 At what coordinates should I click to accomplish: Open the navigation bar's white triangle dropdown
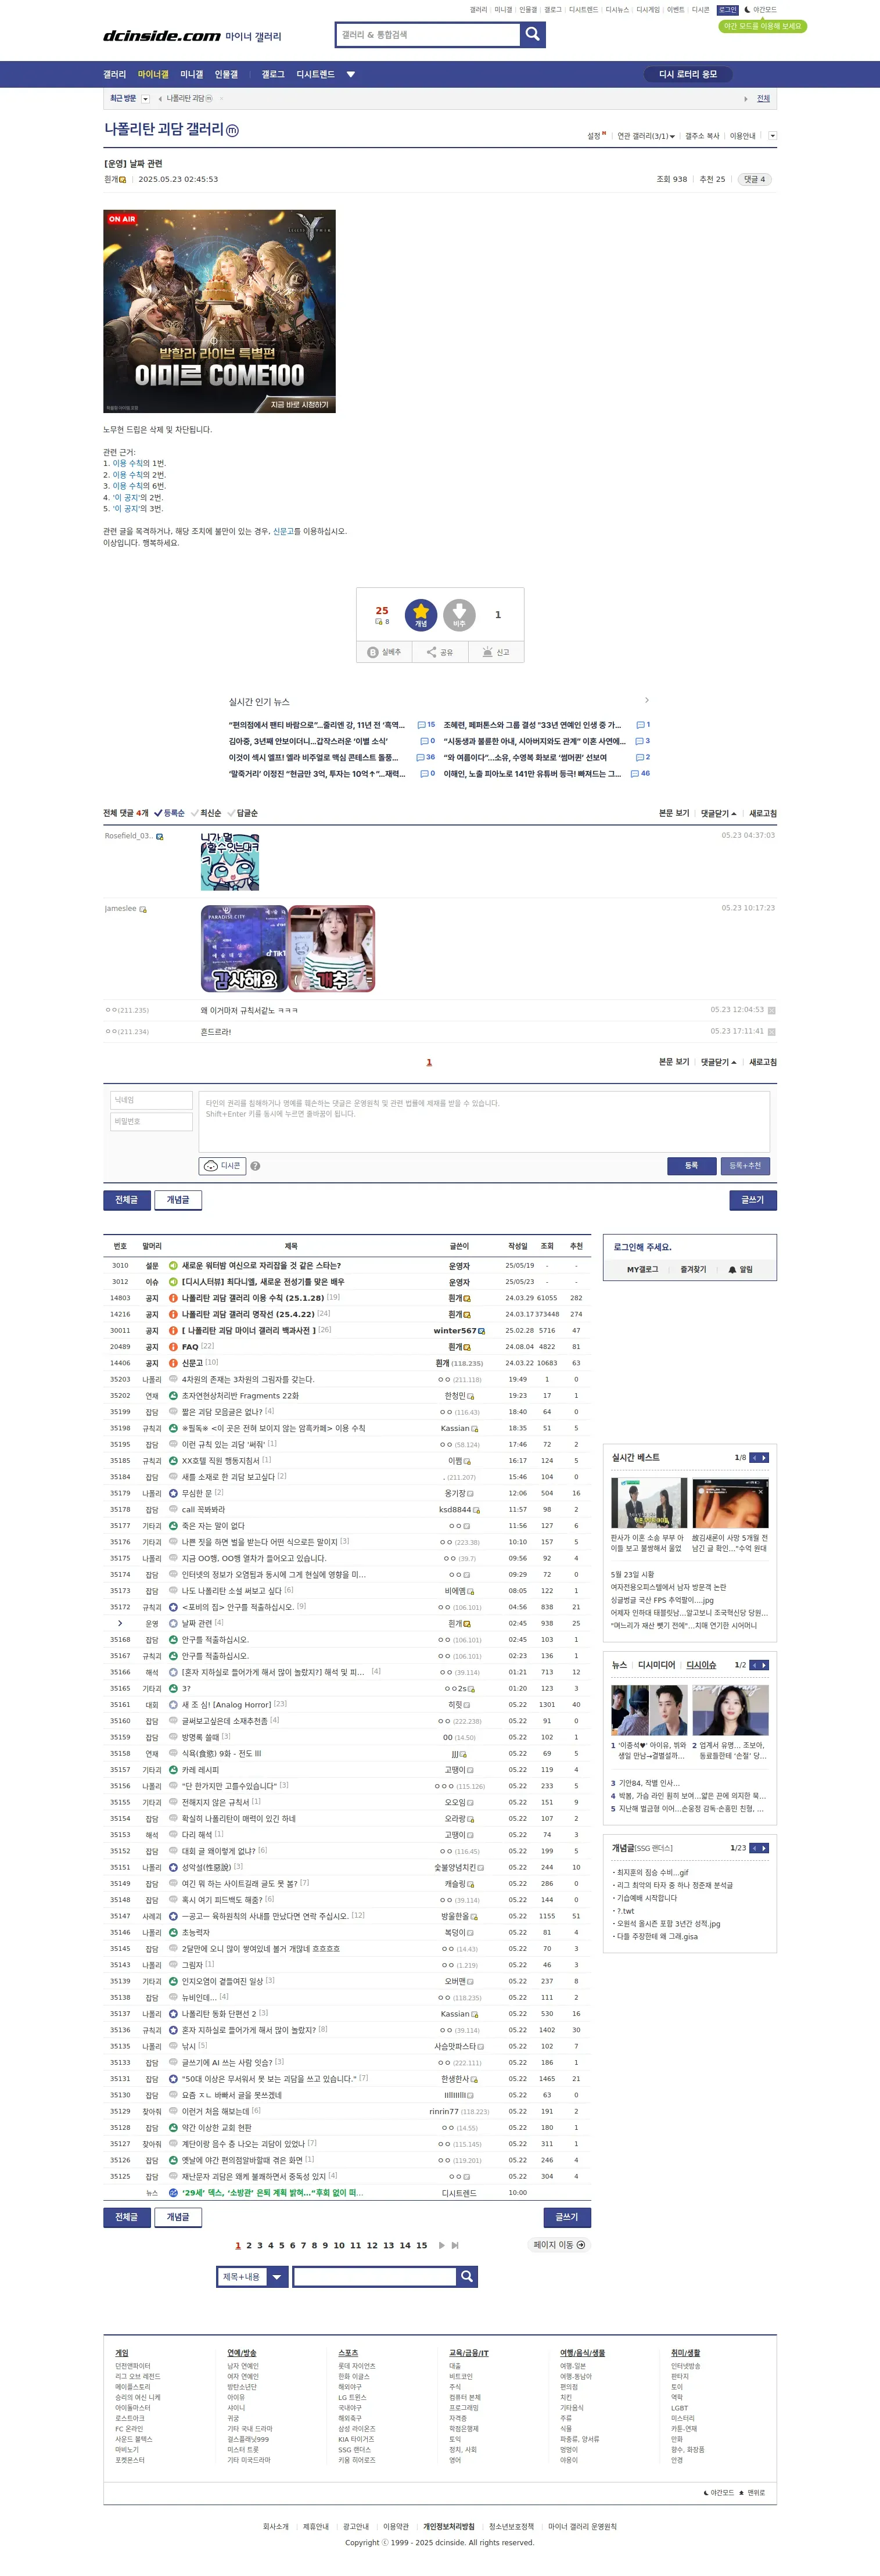tap(351, 74)
